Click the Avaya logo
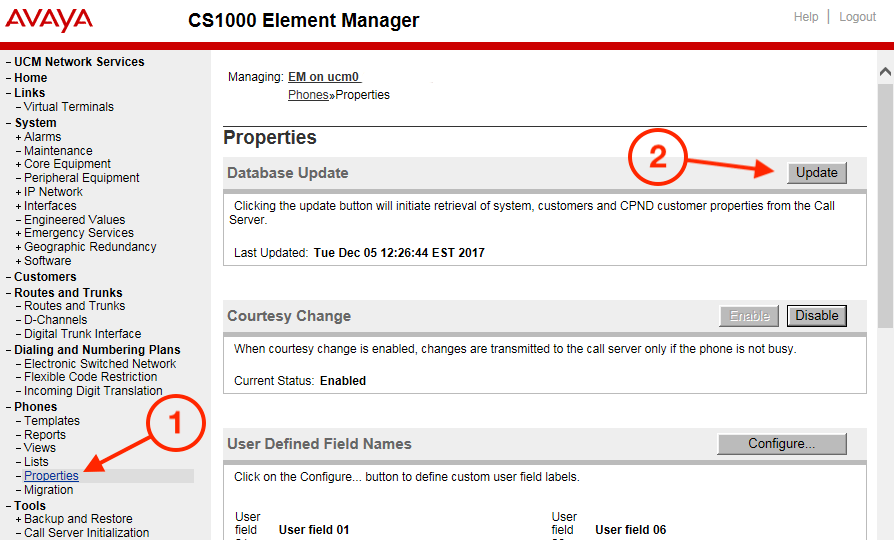 [49, 20]
